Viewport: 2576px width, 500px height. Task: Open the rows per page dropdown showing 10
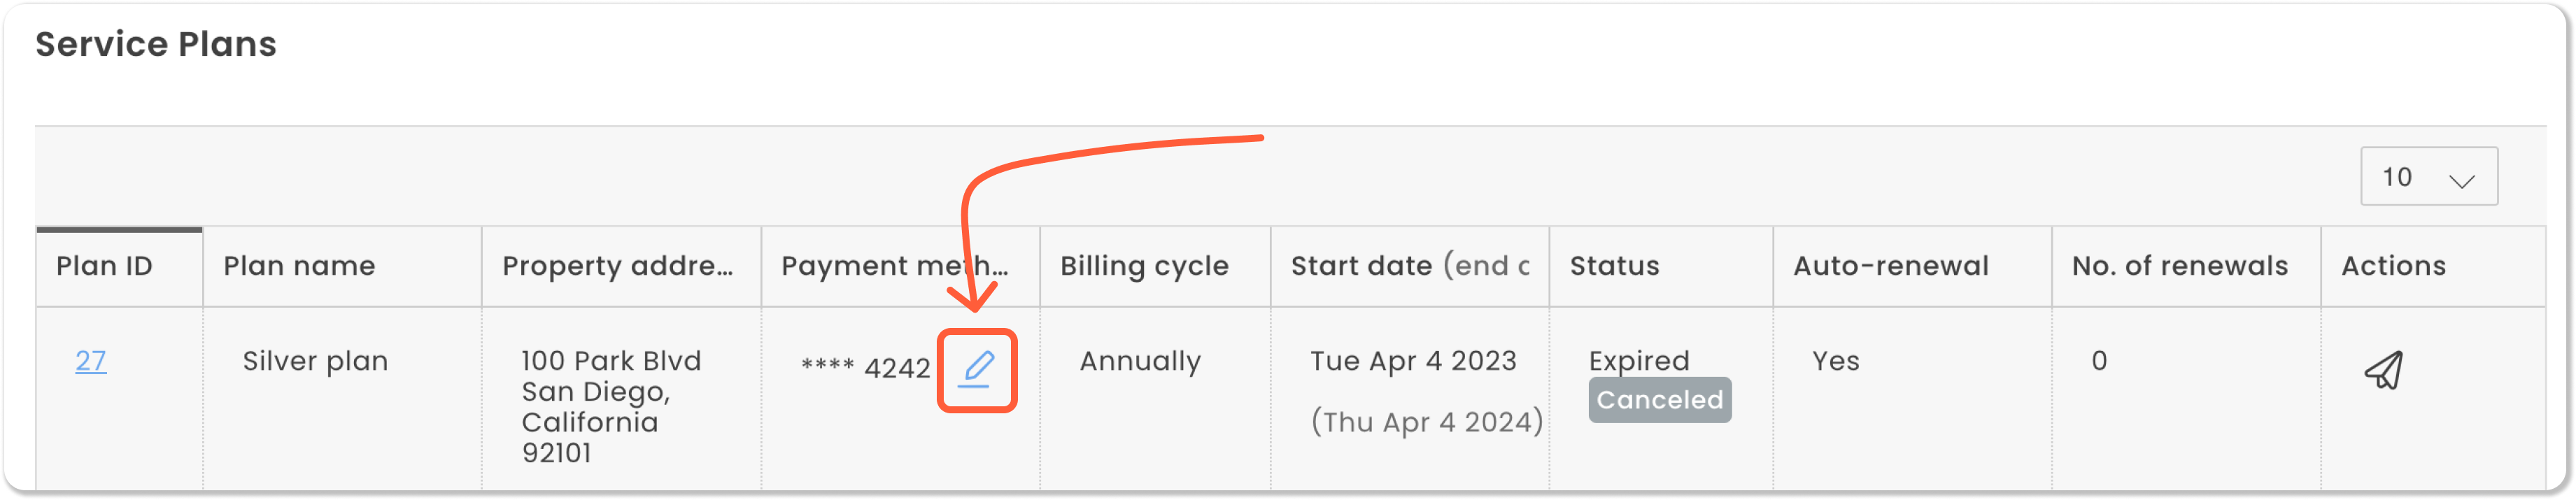click(2428, 177)
